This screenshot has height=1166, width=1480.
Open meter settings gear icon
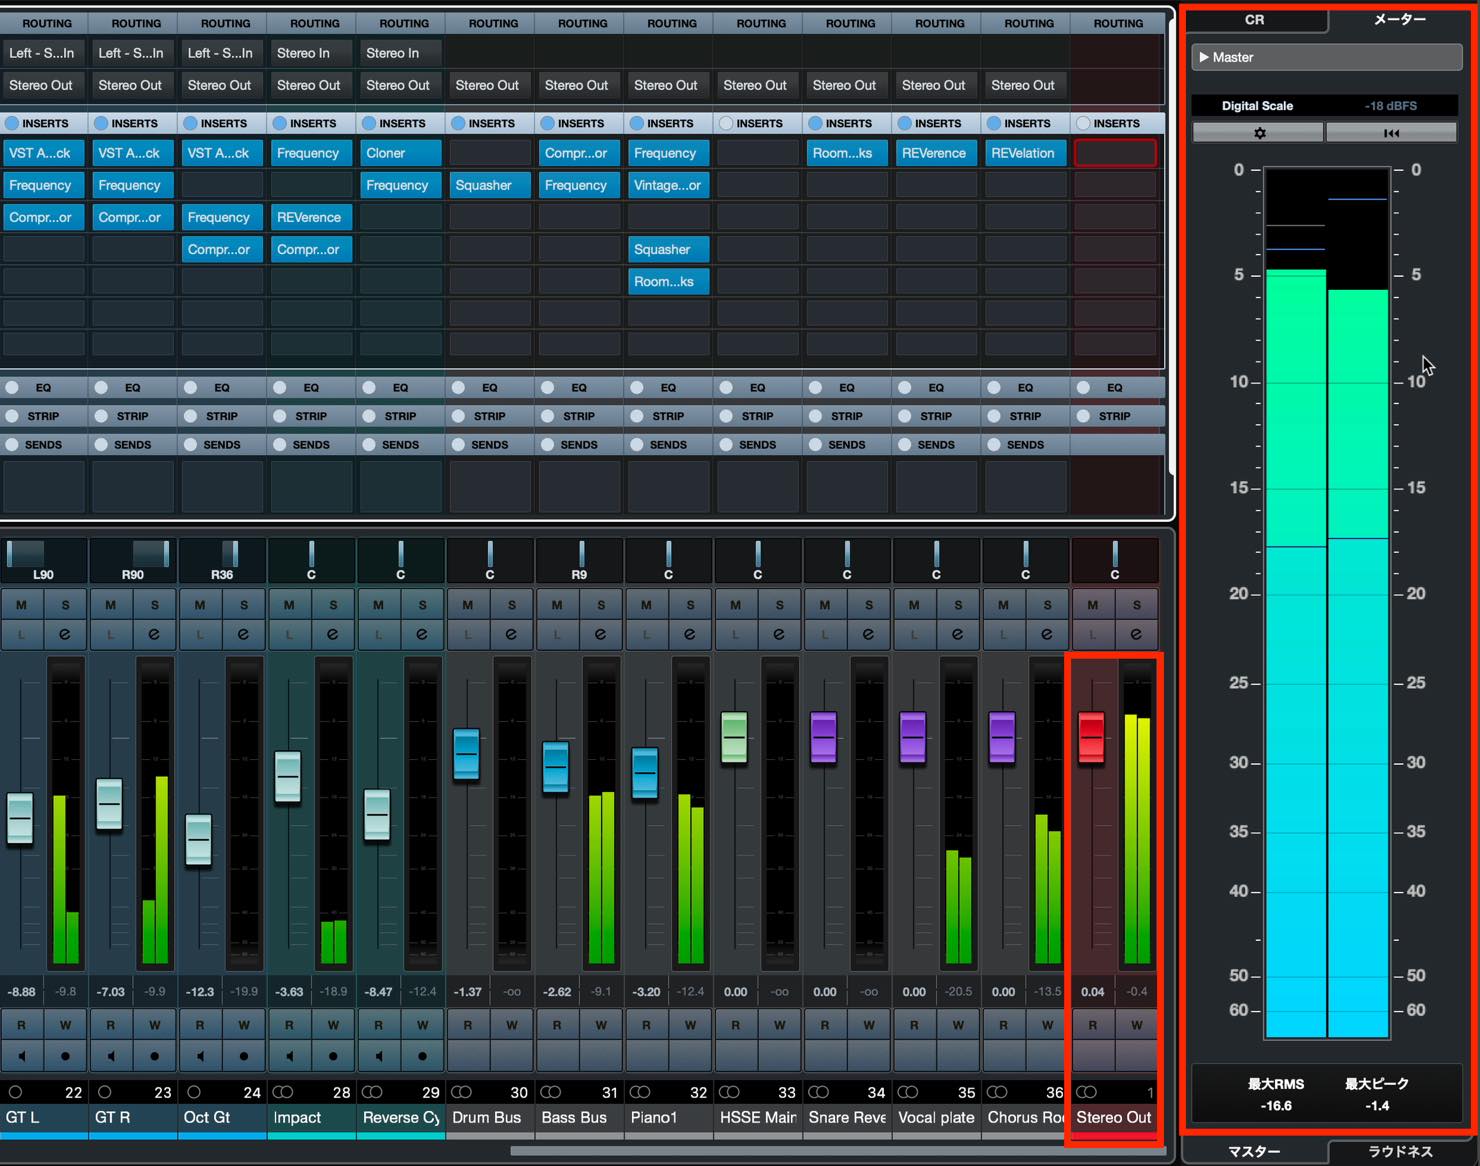click(x=1258, y=132)
